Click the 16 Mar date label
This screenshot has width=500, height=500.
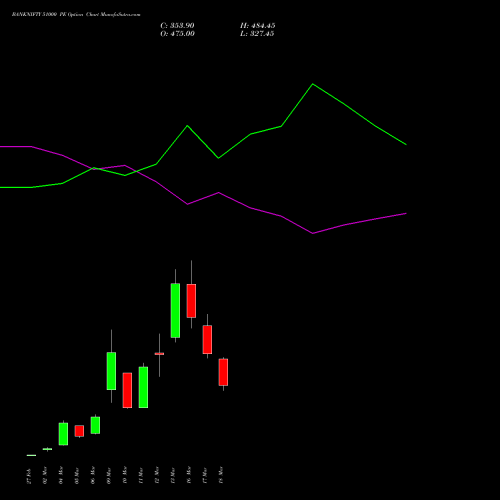point(189,476)
